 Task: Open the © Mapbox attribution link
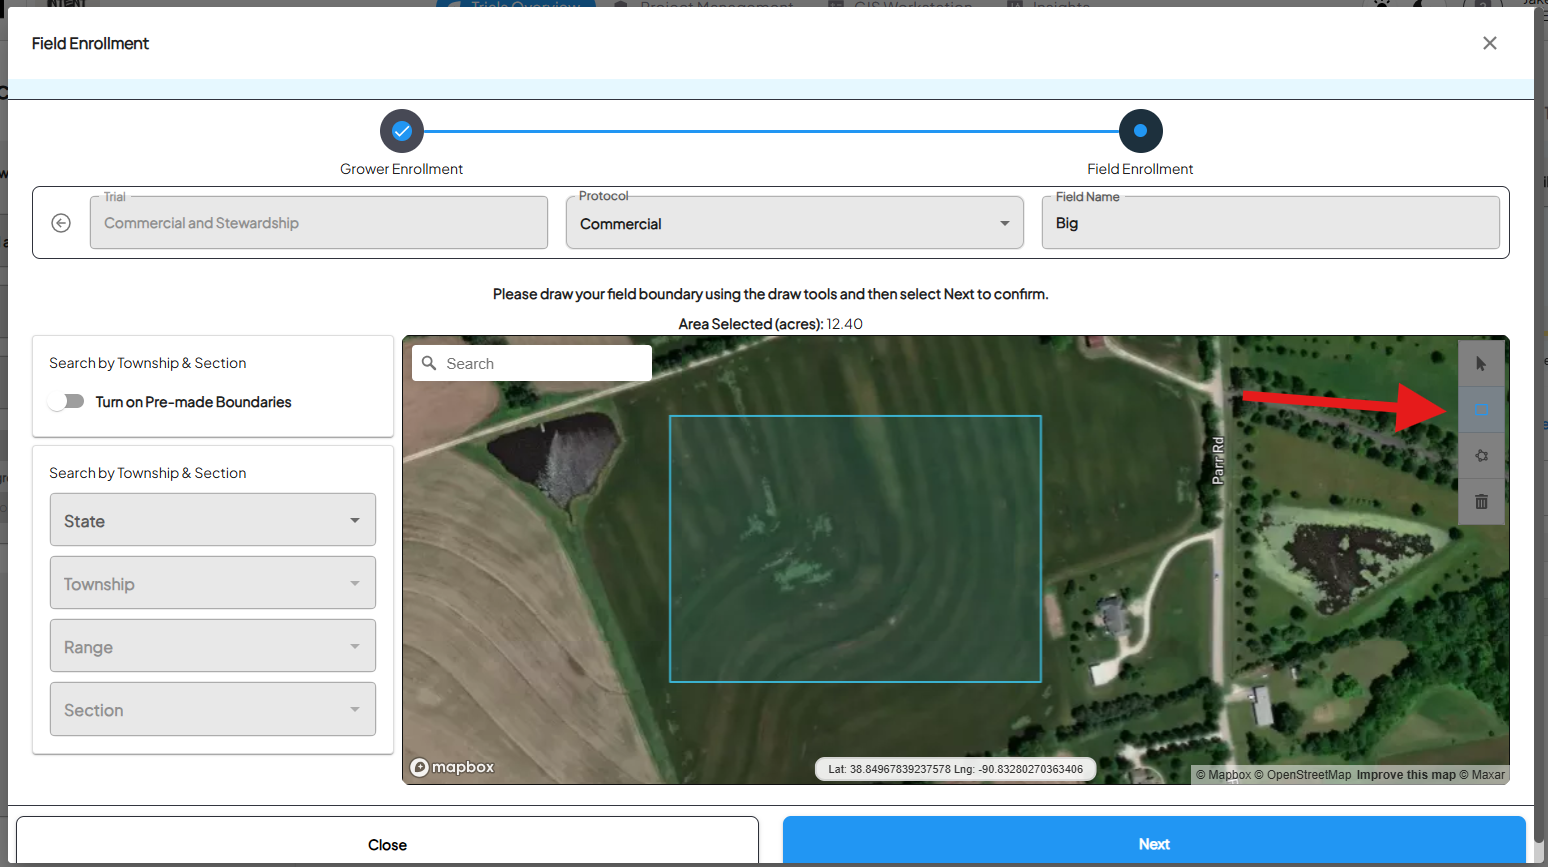[x=1223, y=775]
